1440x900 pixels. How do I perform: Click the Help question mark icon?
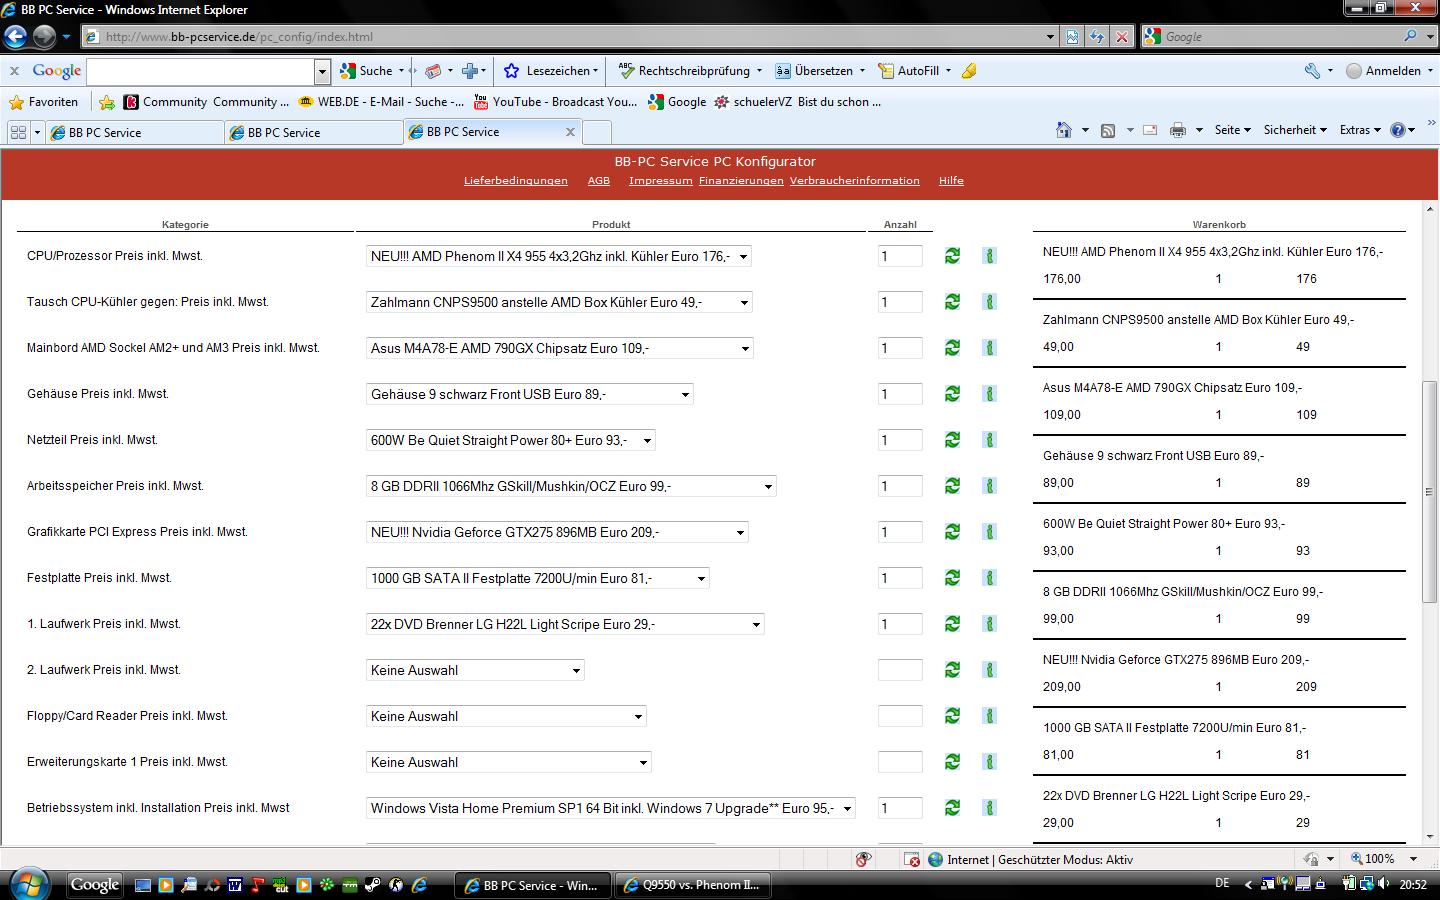point(1398,130)
